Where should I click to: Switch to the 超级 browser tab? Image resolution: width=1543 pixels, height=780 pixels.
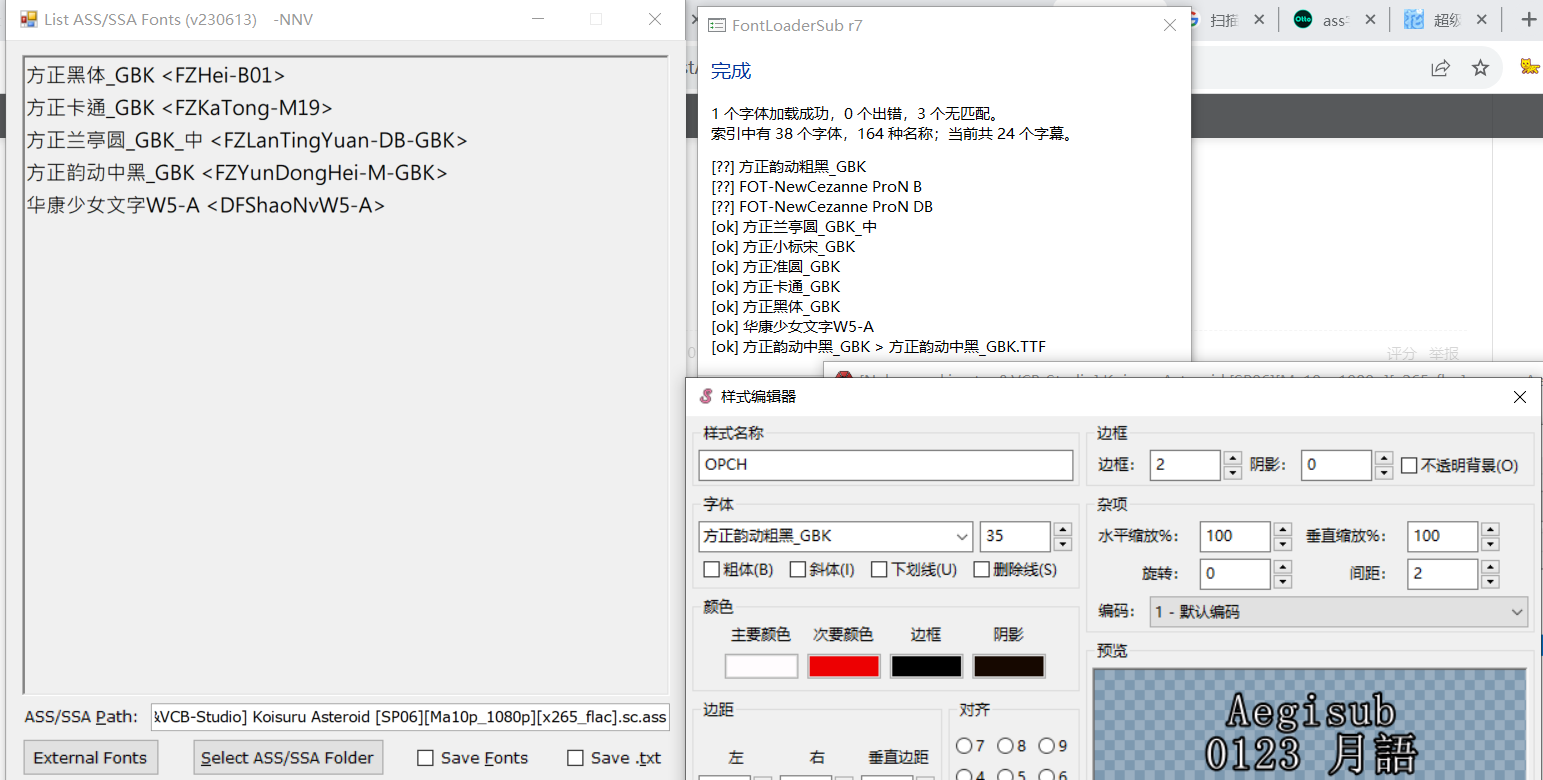[x=1433, y=19]
